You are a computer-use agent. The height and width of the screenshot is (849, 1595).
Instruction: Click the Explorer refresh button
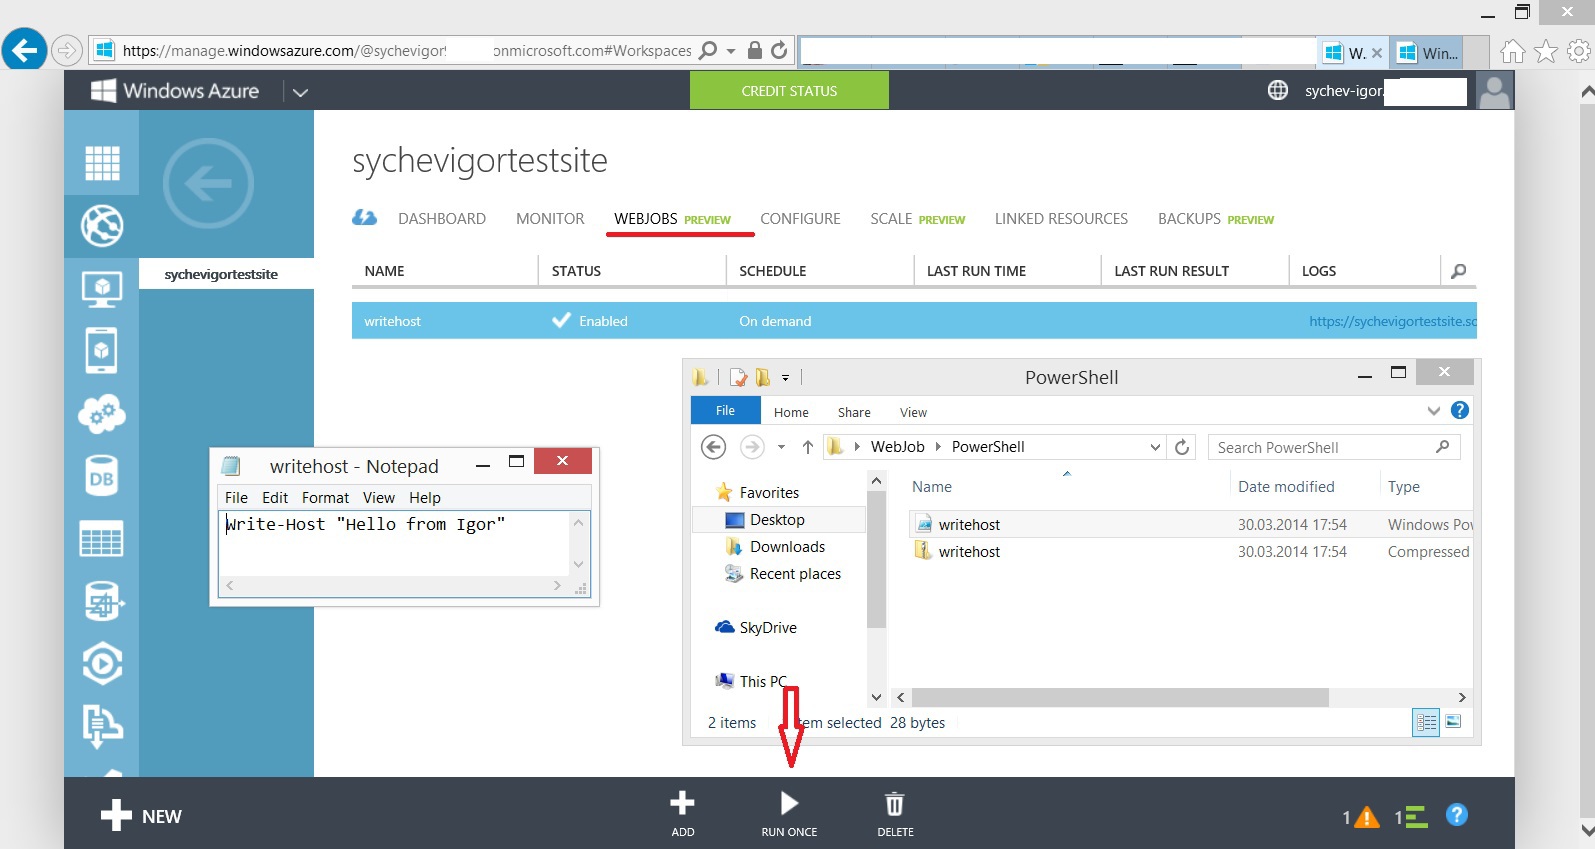pyautogui.click(x=1182, y=447)
